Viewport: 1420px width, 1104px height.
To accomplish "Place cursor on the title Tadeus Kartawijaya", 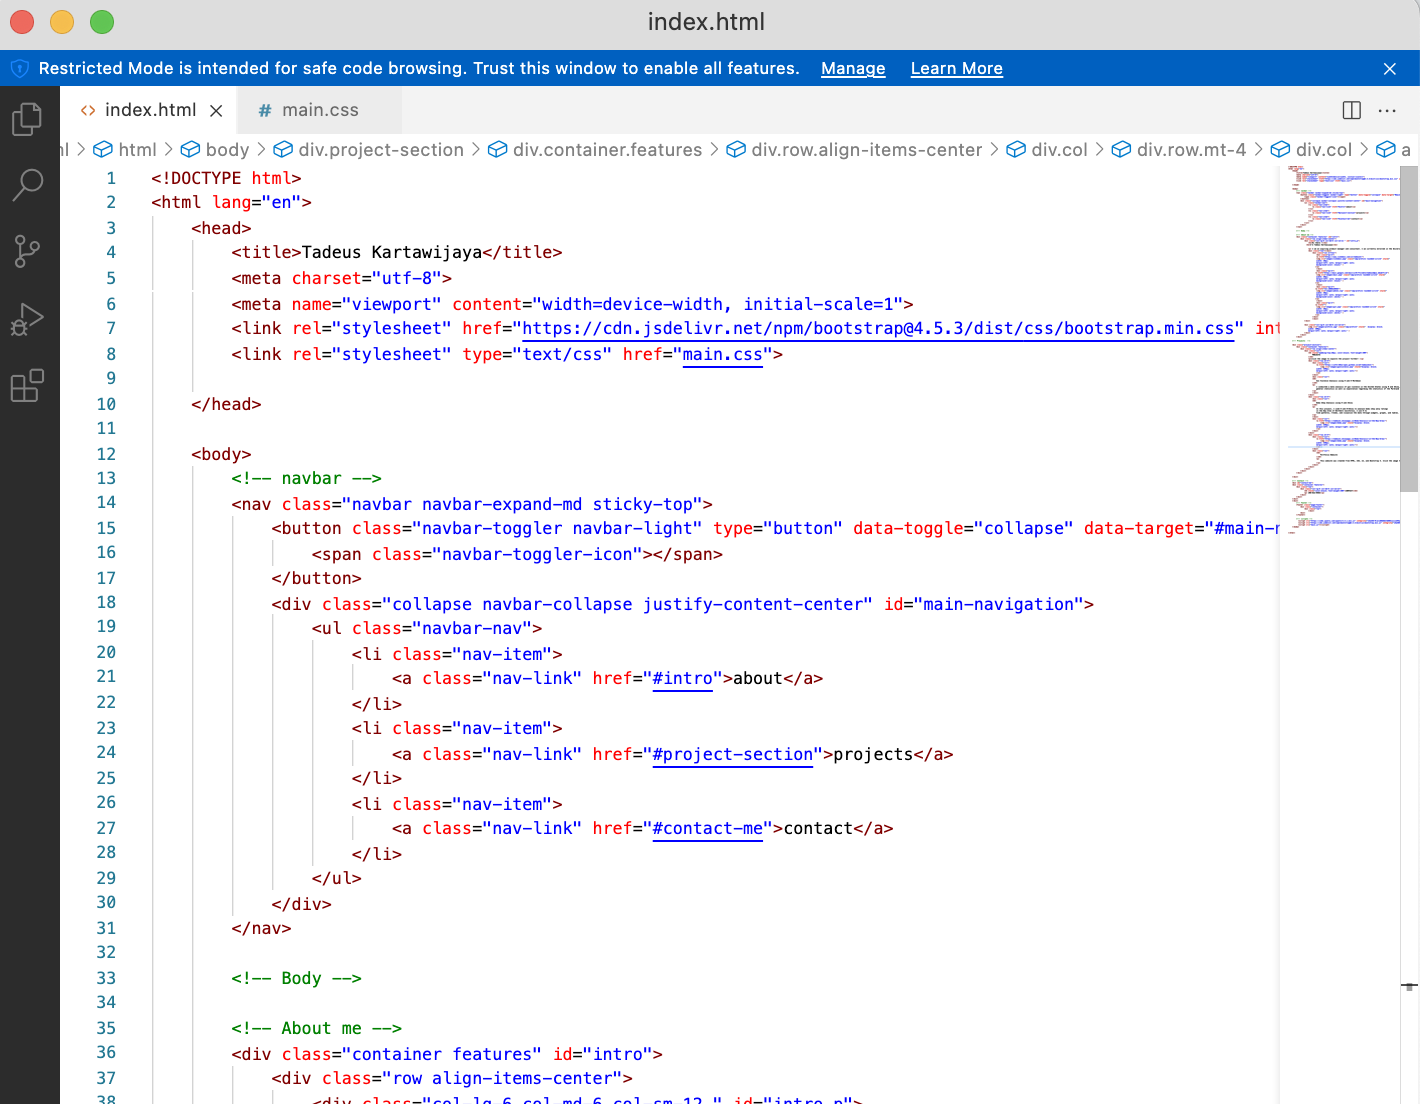I will (392, 252).
